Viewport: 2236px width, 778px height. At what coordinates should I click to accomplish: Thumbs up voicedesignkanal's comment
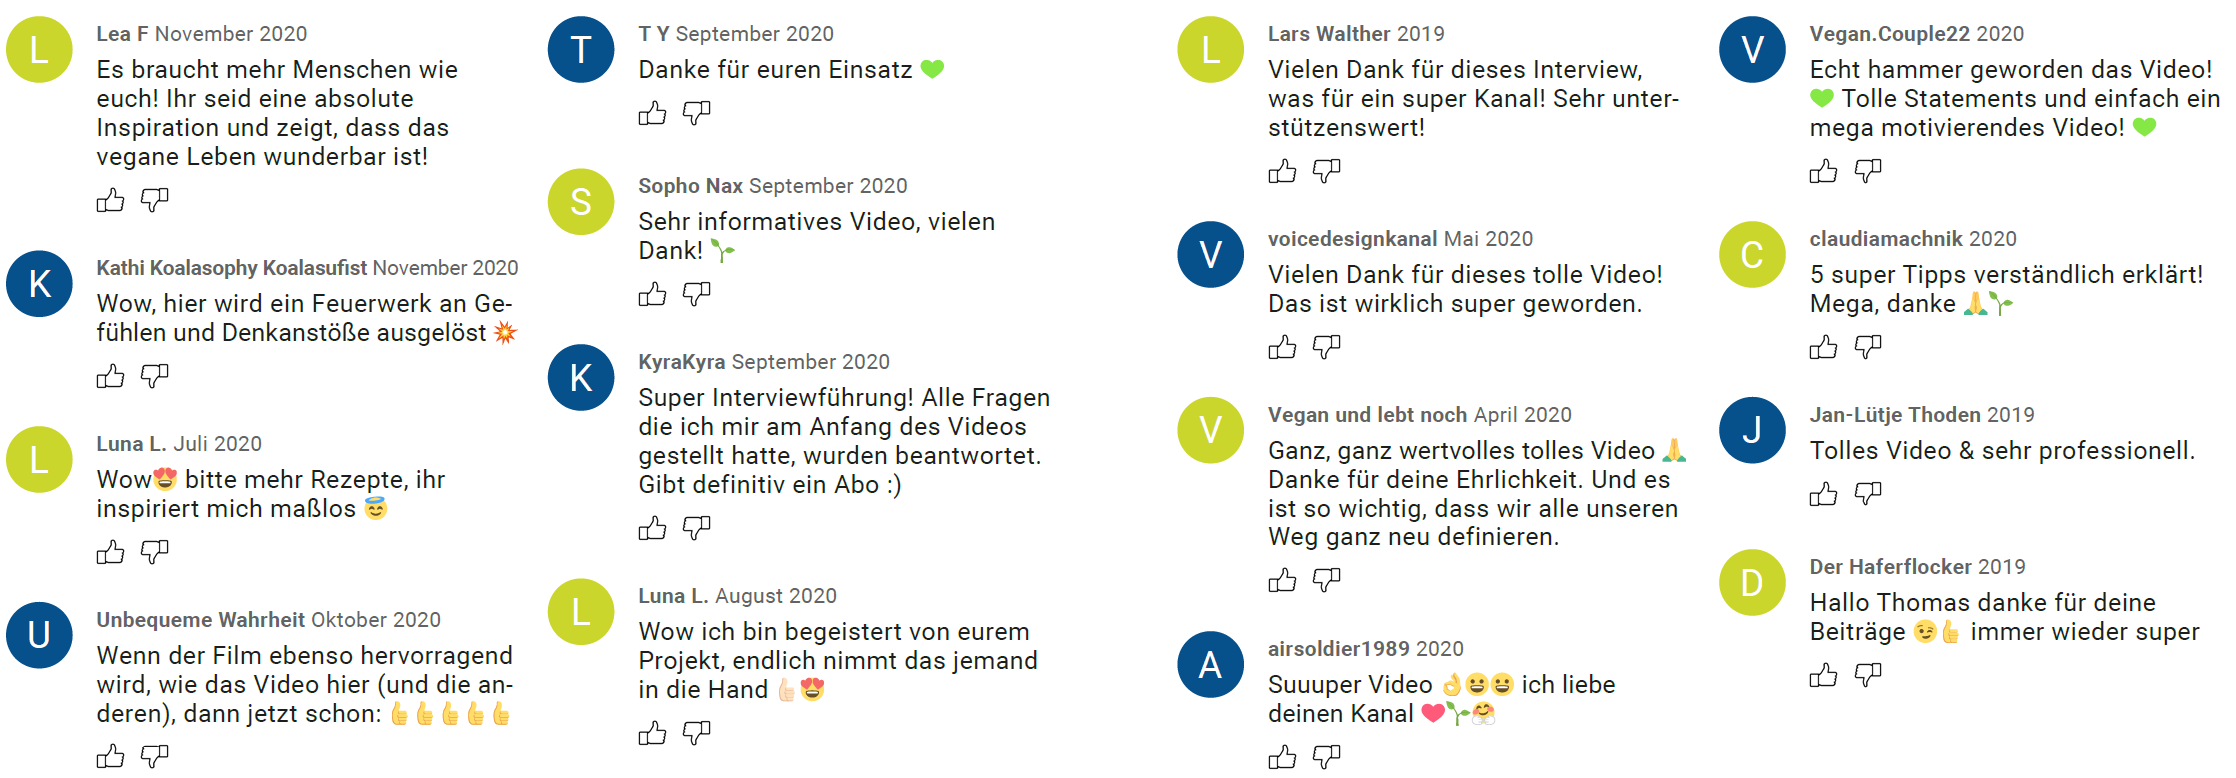click(1282, 348)
